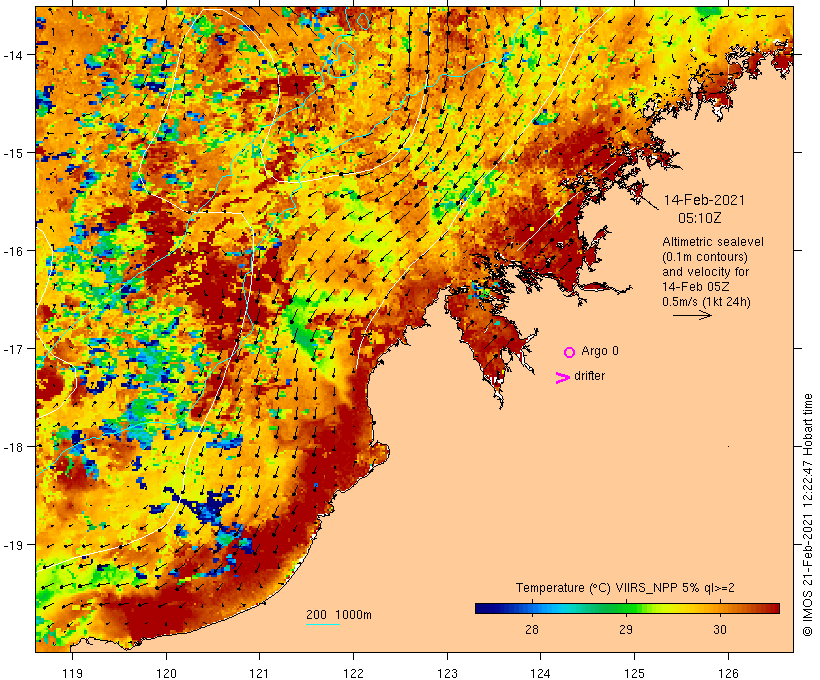Click the '(0.1m contours)' text
The height and width of the screenshot is (680, 820).
point(705,257)
